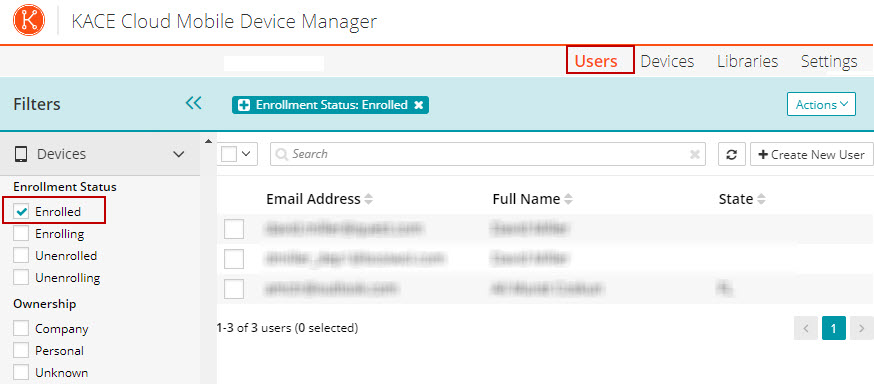Open the Actions dropdown
The width and height of the screenshot is (874, 384).
pos(821,104)
